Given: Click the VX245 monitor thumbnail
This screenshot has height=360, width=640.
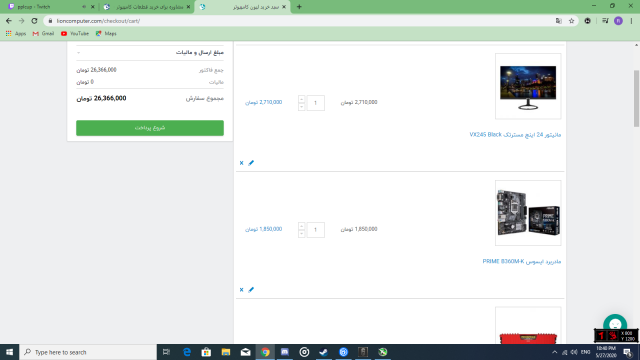Looking at the screenshot, I should [528, 86].
